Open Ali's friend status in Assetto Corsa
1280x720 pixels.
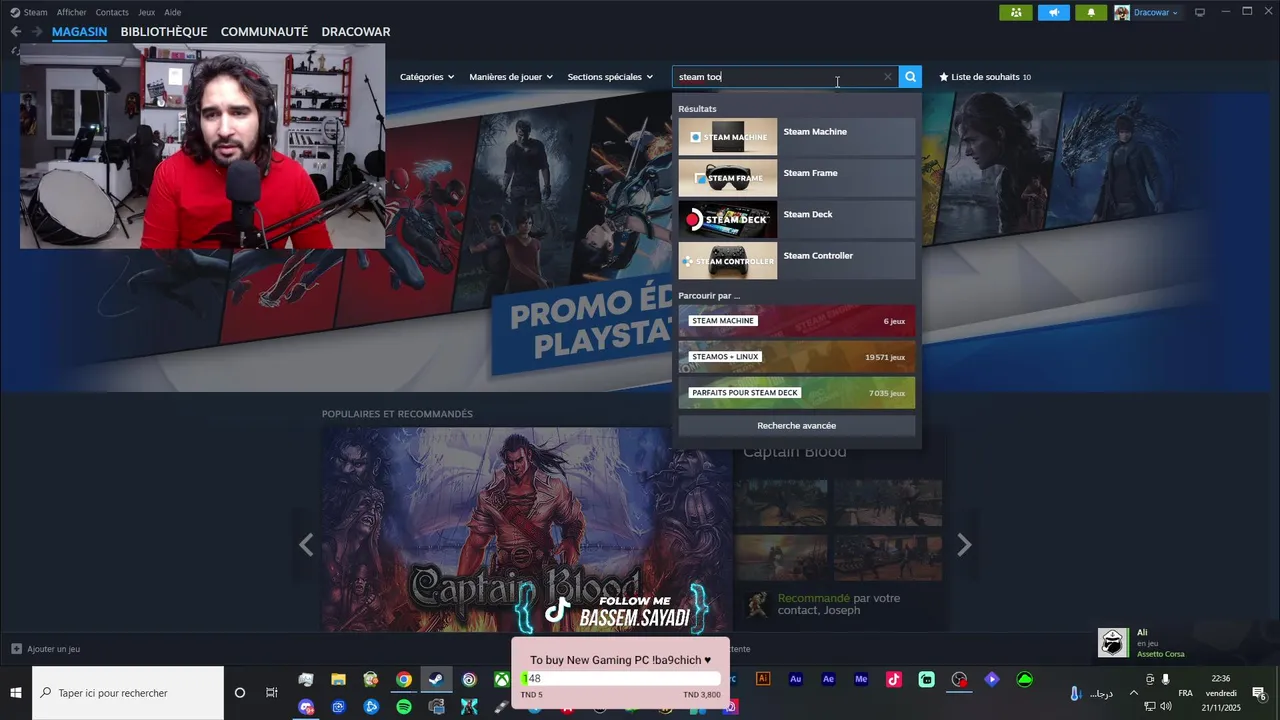(1142, 643)
